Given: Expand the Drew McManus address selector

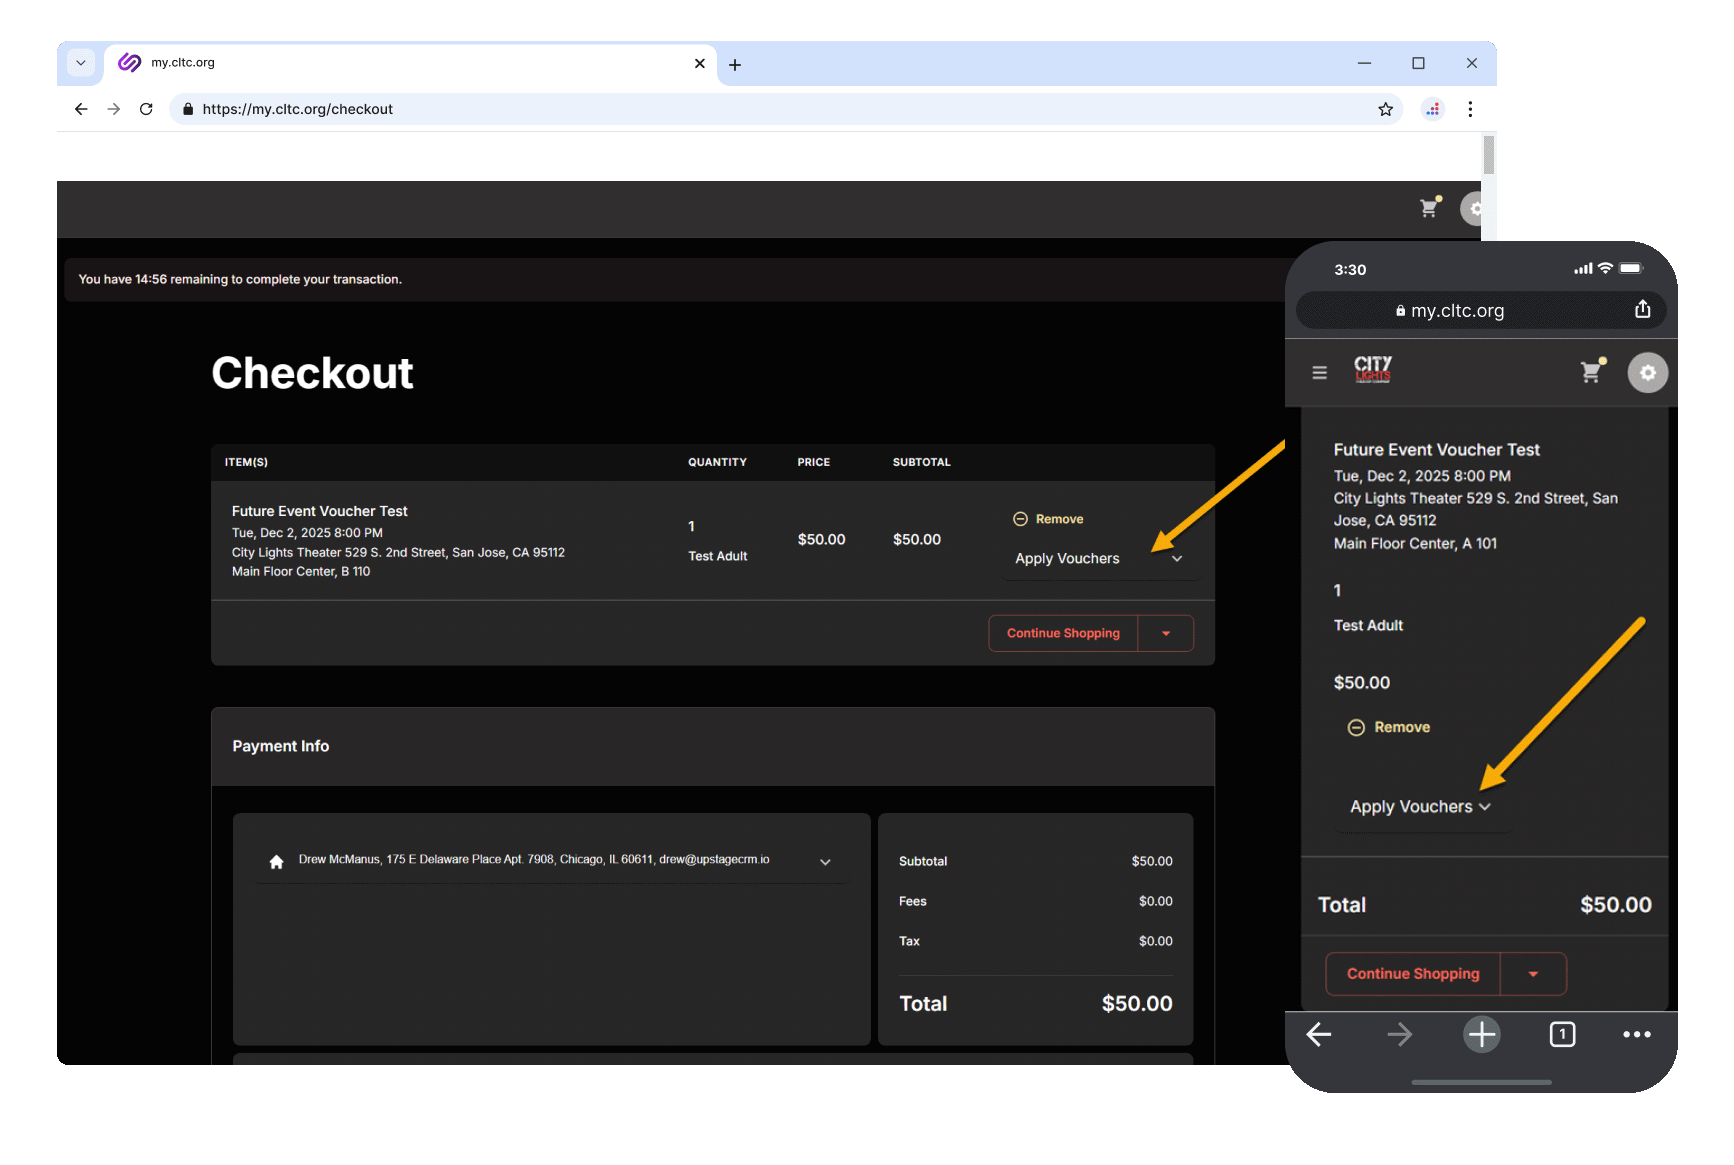Looking at the screenshot, I should (825, 861).
